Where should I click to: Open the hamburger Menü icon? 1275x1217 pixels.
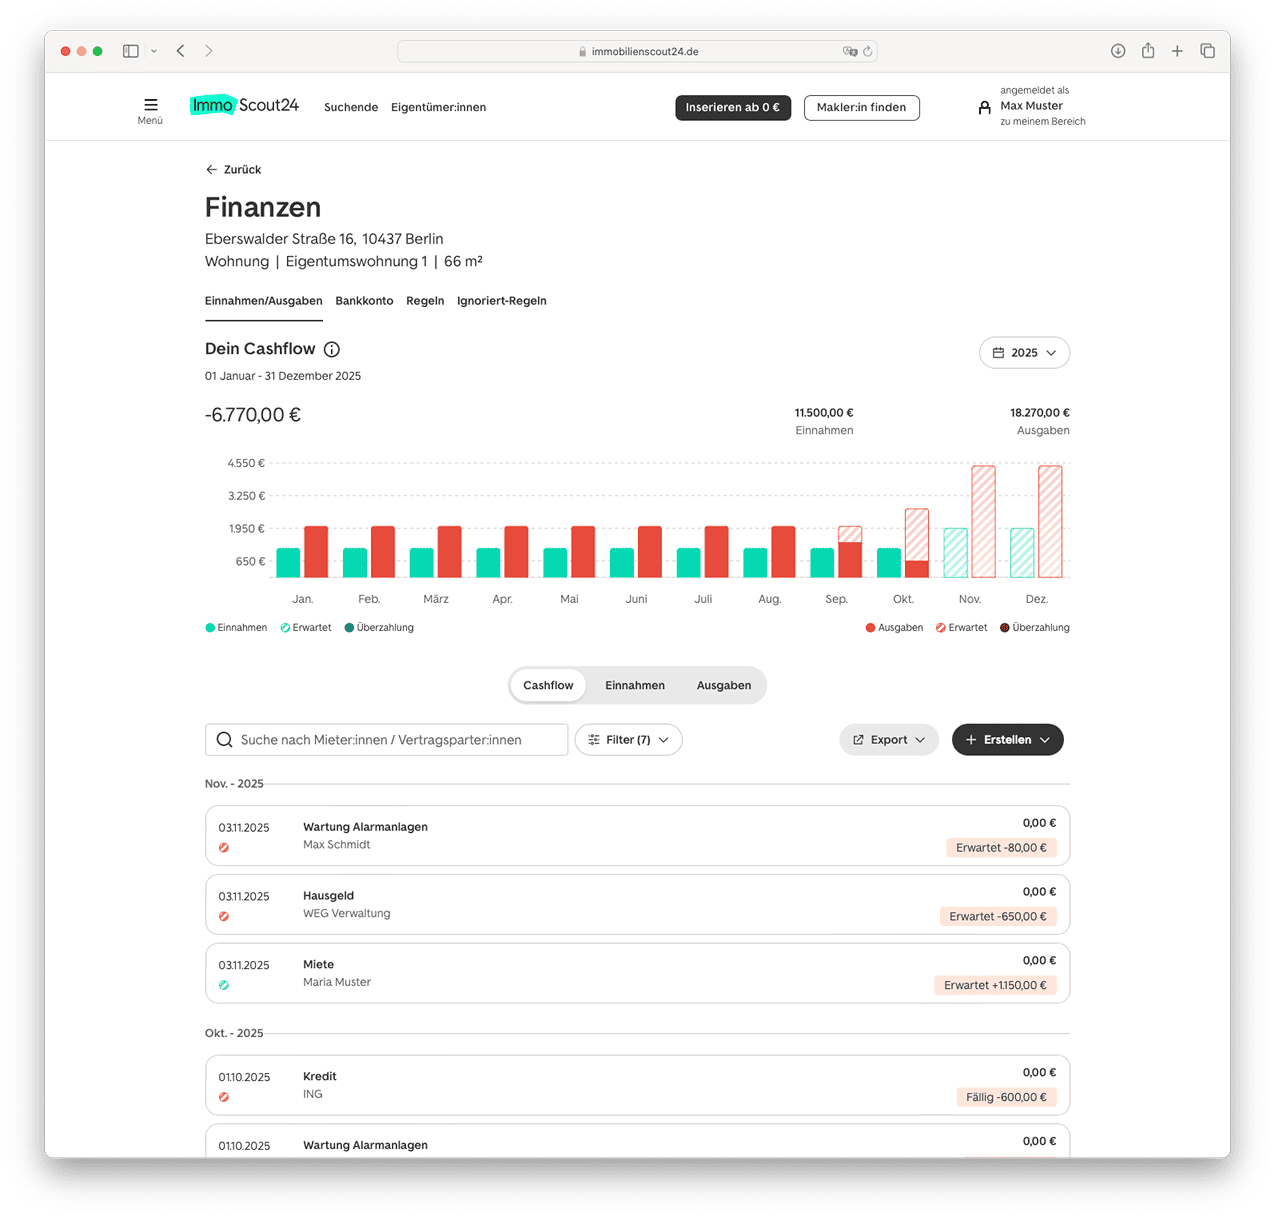[150, 105]
